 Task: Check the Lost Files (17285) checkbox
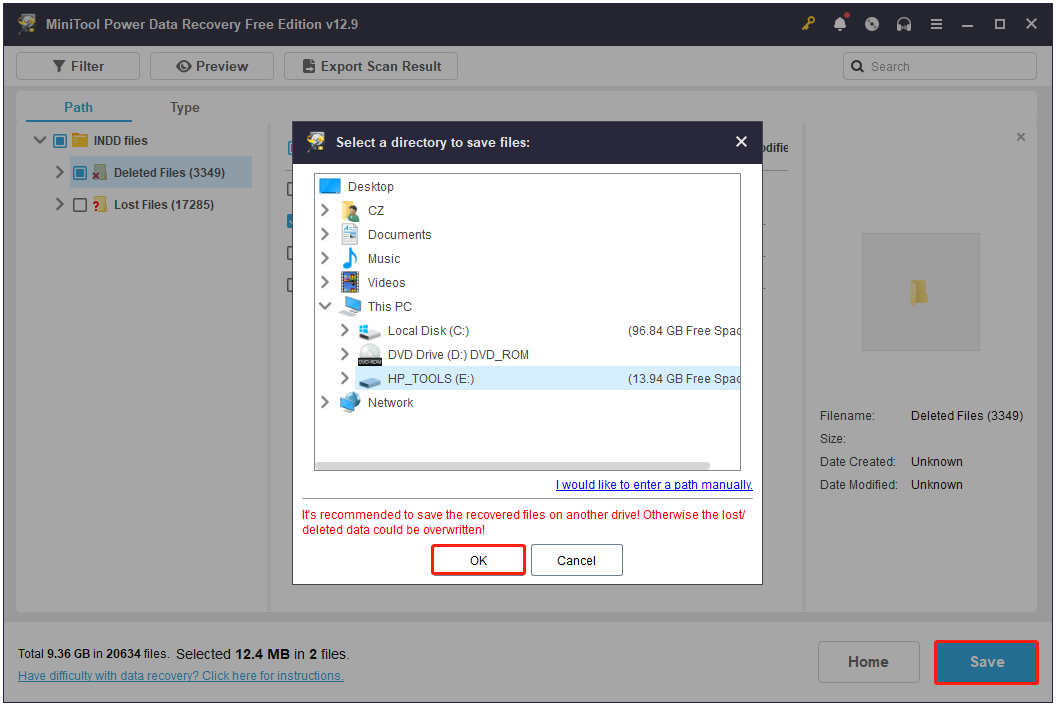(x=80, y=204)
